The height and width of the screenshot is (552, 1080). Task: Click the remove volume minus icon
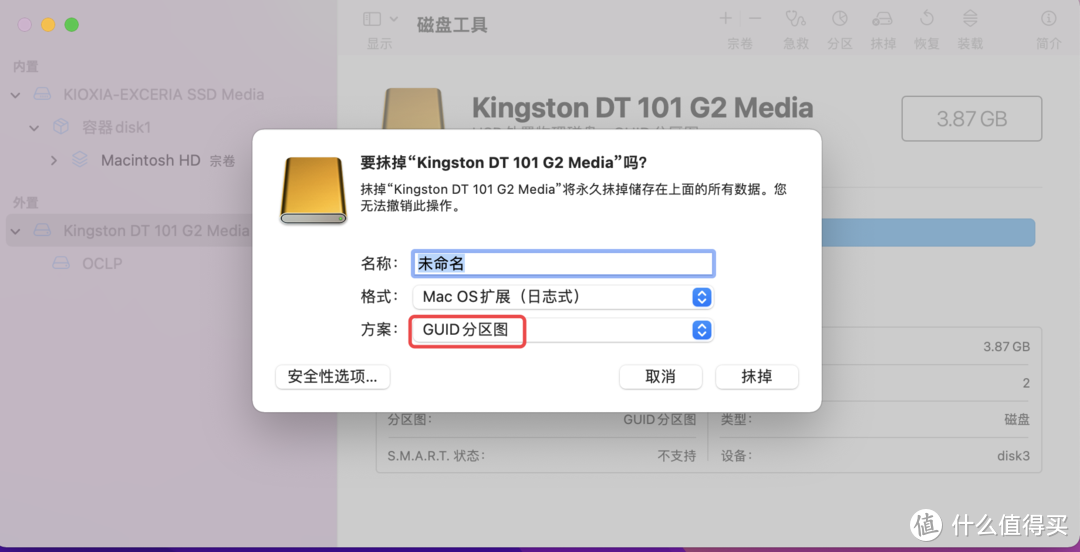click(x=756, y=19)
